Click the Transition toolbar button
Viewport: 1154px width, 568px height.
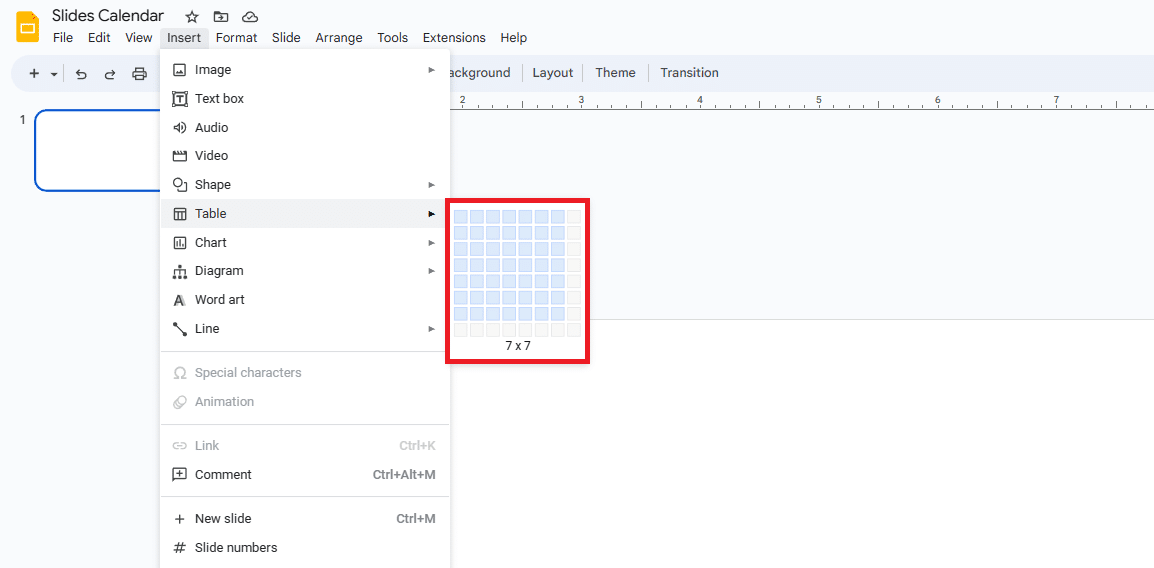coord(689,73)
